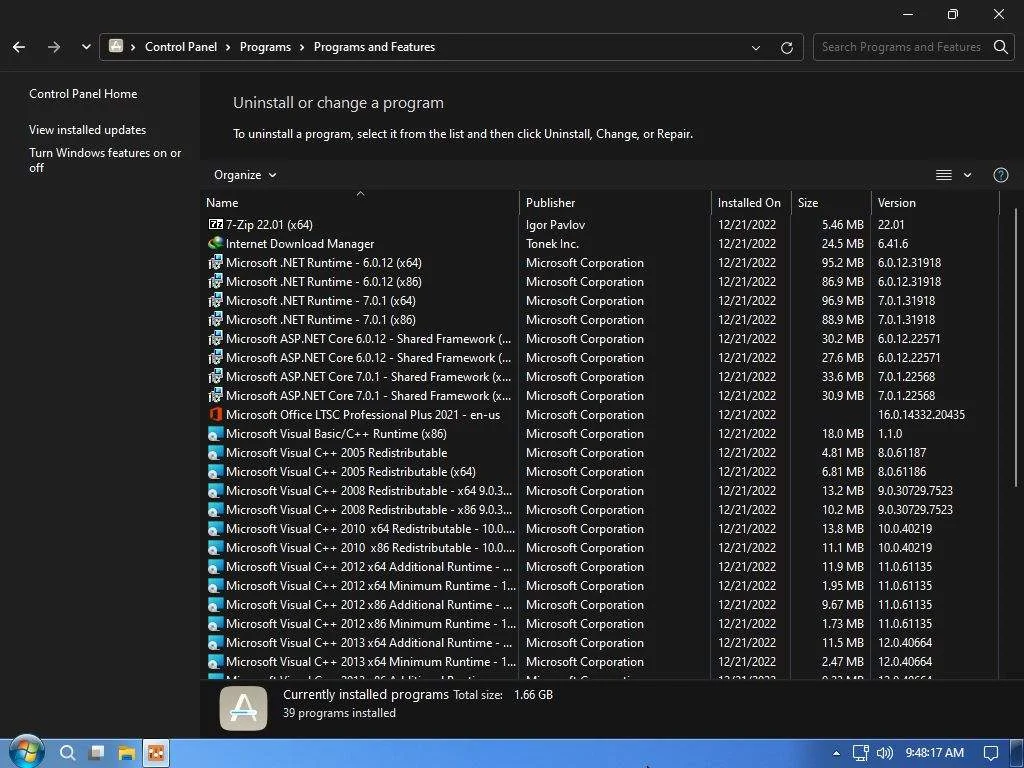Select Microsoft Visual C++ 2005 Redistributable row
The image size is (1024, 768).
click(x=600, y=453)
